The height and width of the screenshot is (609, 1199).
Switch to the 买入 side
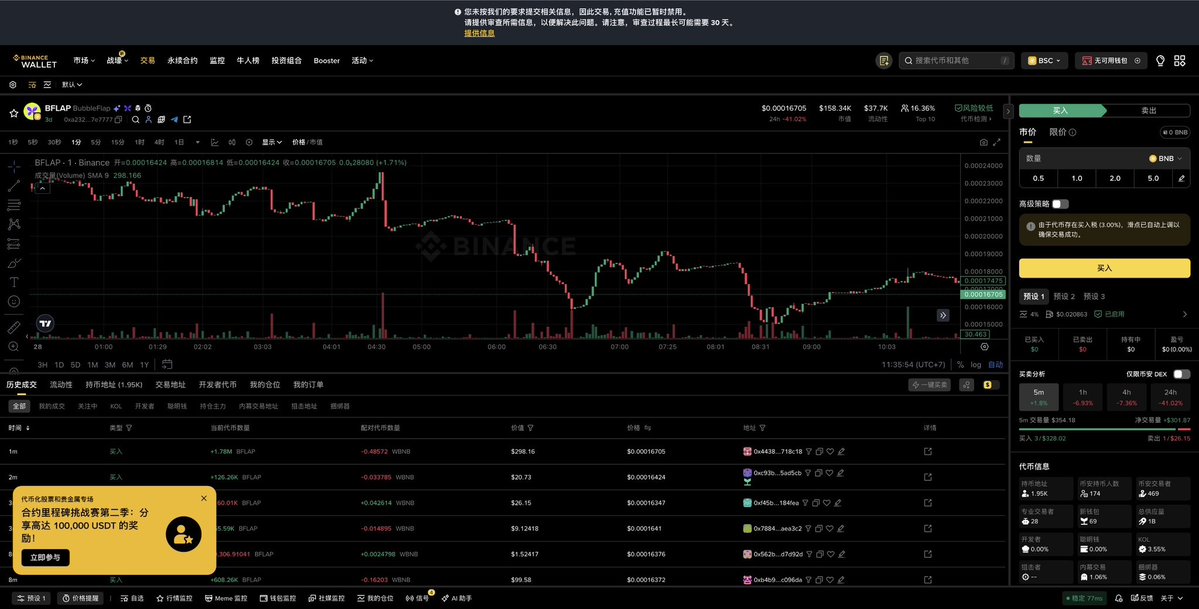(x=1061, y=111)
